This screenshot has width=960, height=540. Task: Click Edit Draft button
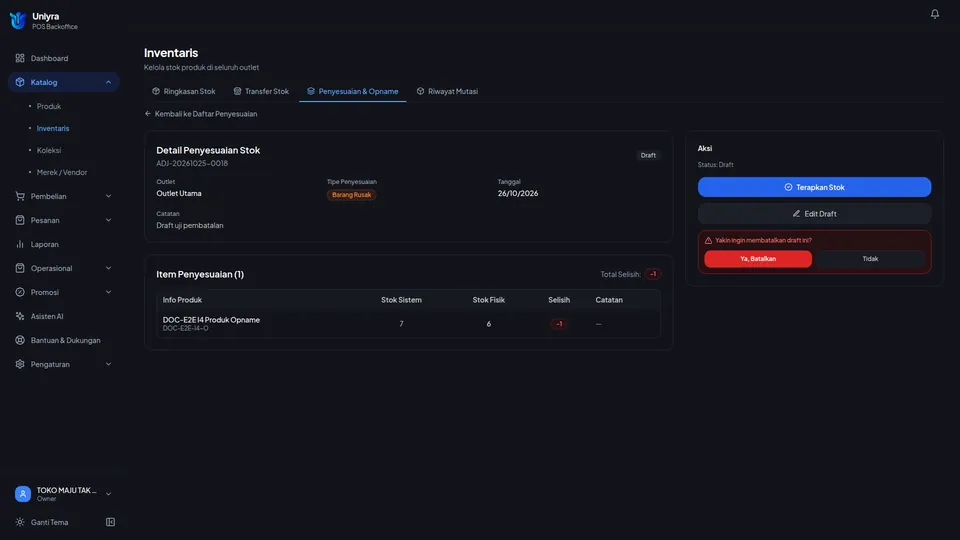coord(814,214)
